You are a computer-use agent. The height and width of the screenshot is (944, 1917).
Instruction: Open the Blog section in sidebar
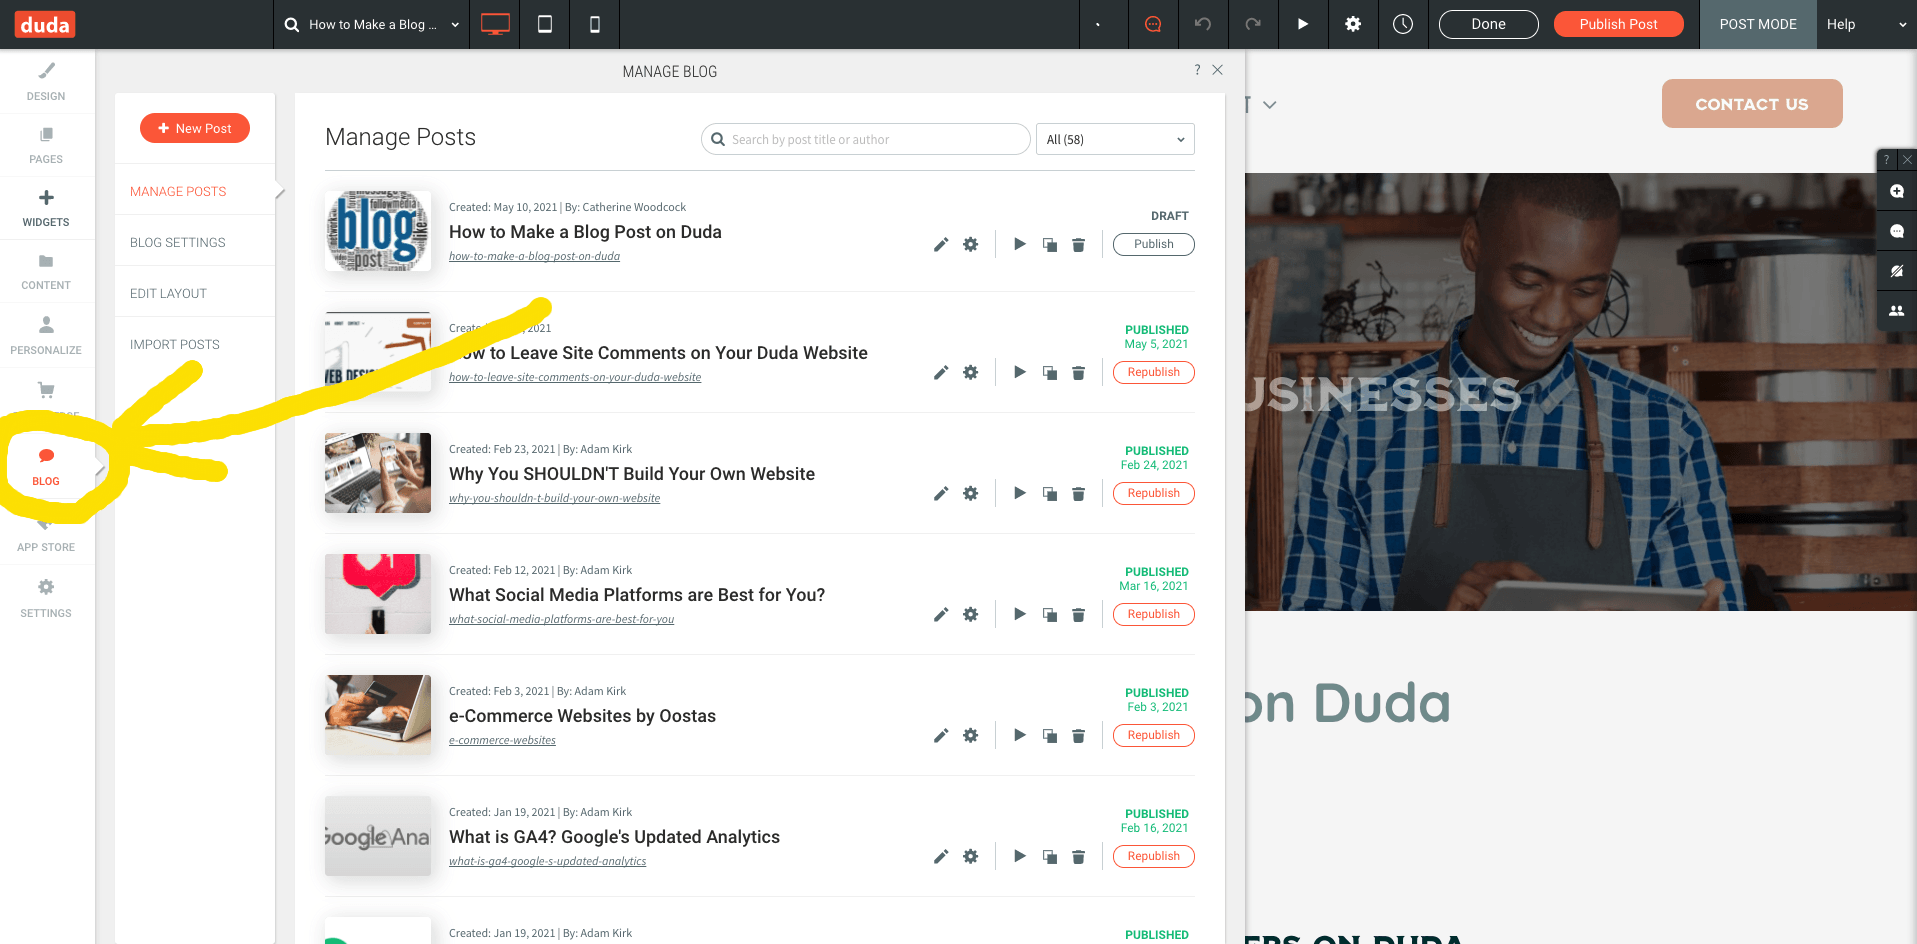click(x=46, y=467)
